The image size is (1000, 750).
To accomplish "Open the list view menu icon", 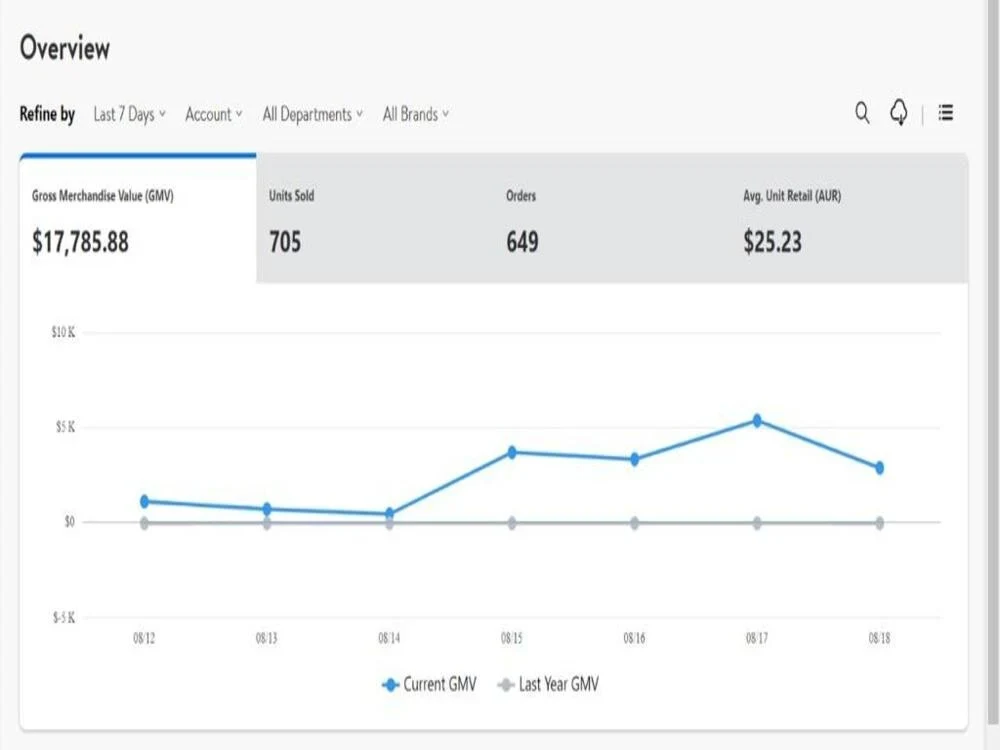I will click(946, 113).
